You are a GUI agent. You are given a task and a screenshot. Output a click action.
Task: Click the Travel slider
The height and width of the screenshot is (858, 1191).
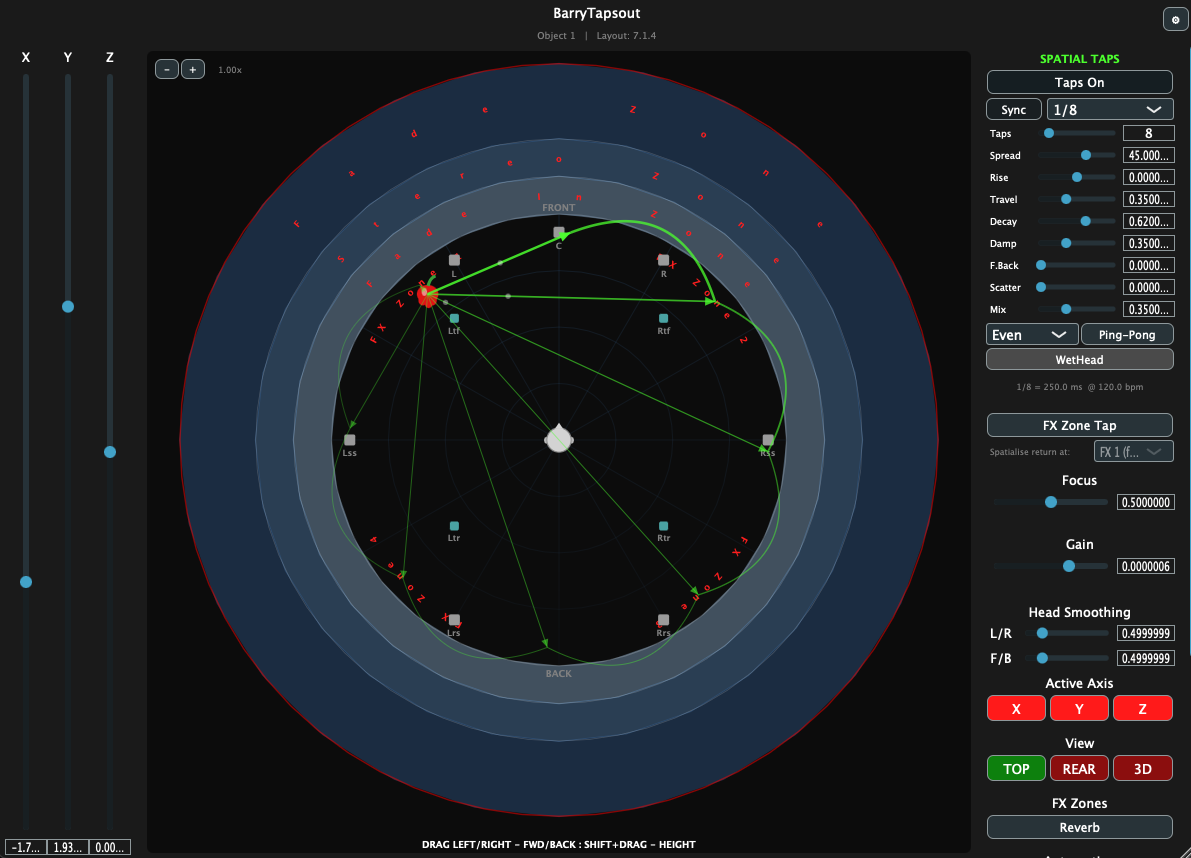[x=1077, y=199]
